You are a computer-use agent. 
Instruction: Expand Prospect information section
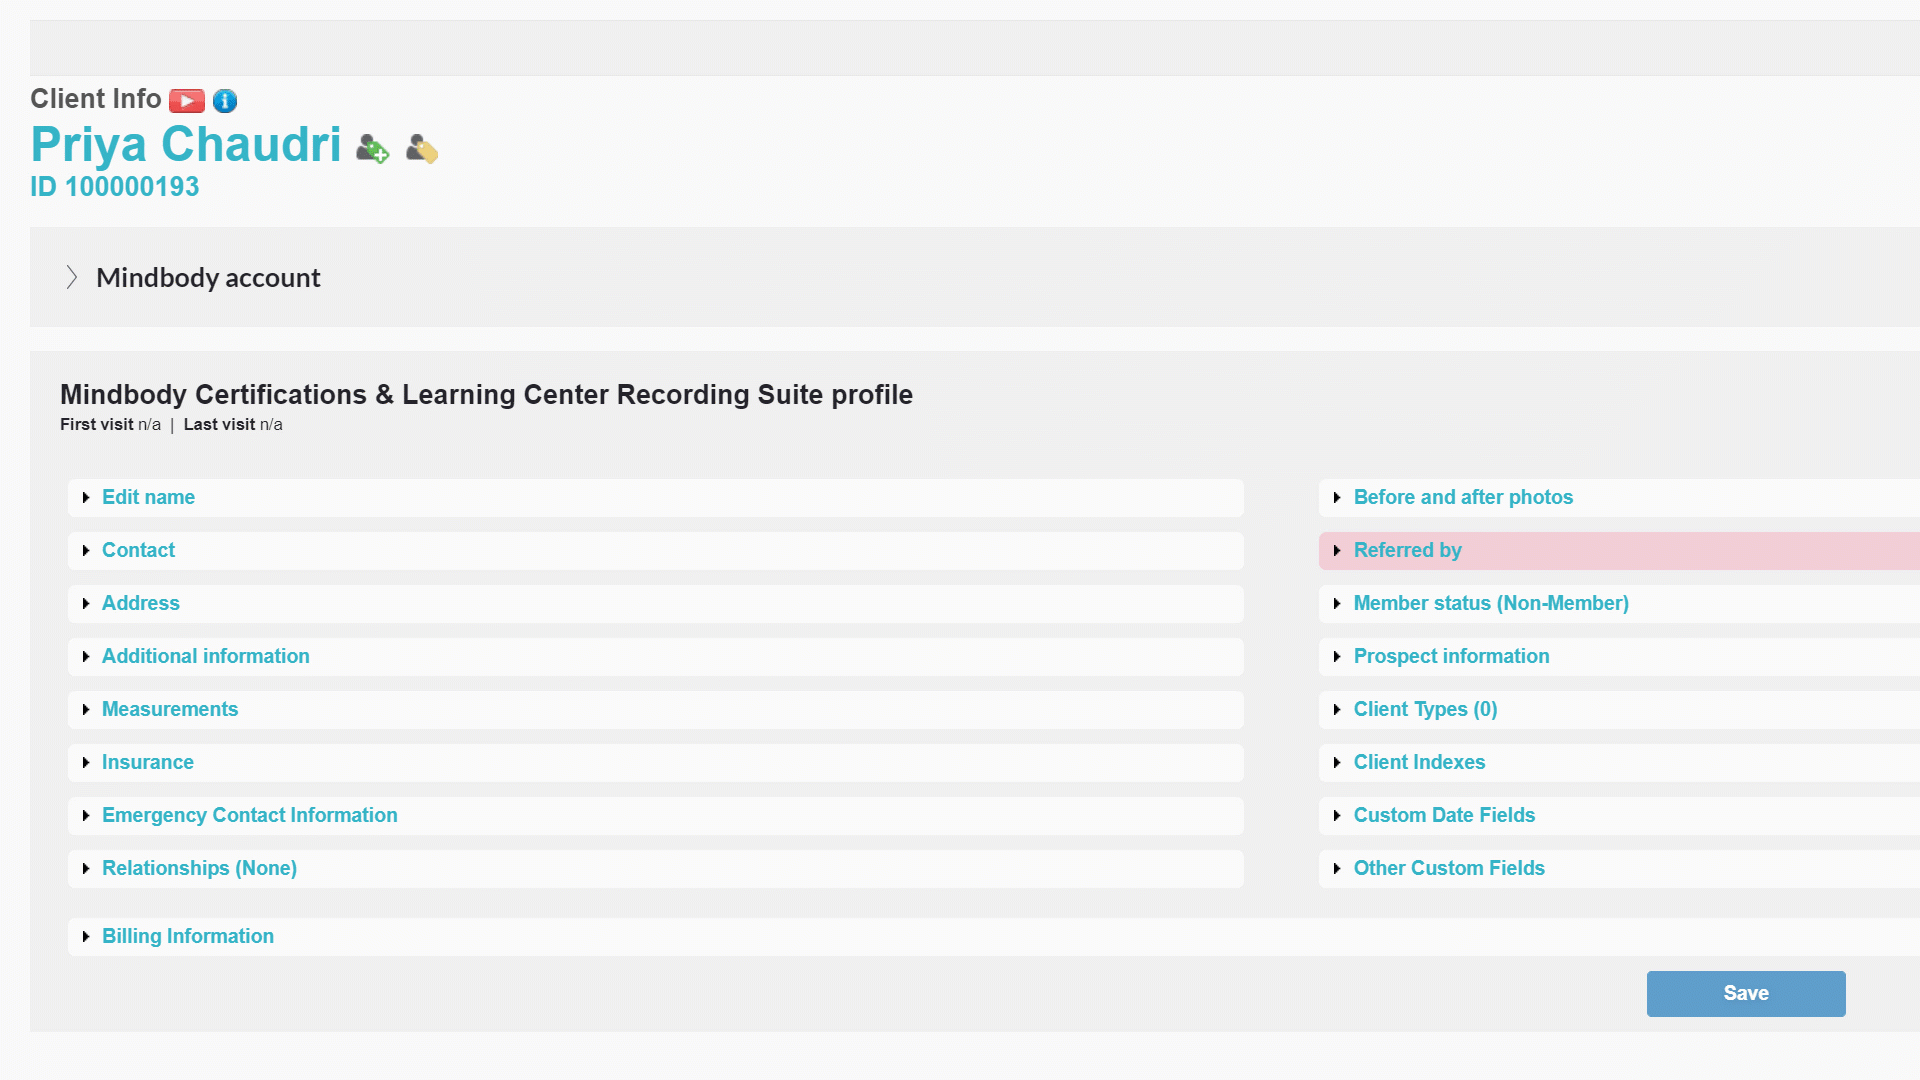pos(1620,657)
